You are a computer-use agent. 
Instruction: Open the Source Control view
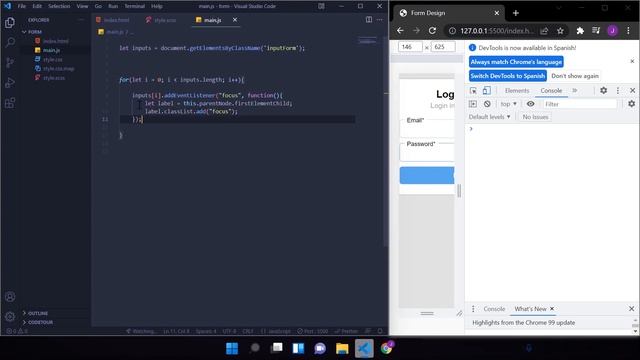click(10, 62)
